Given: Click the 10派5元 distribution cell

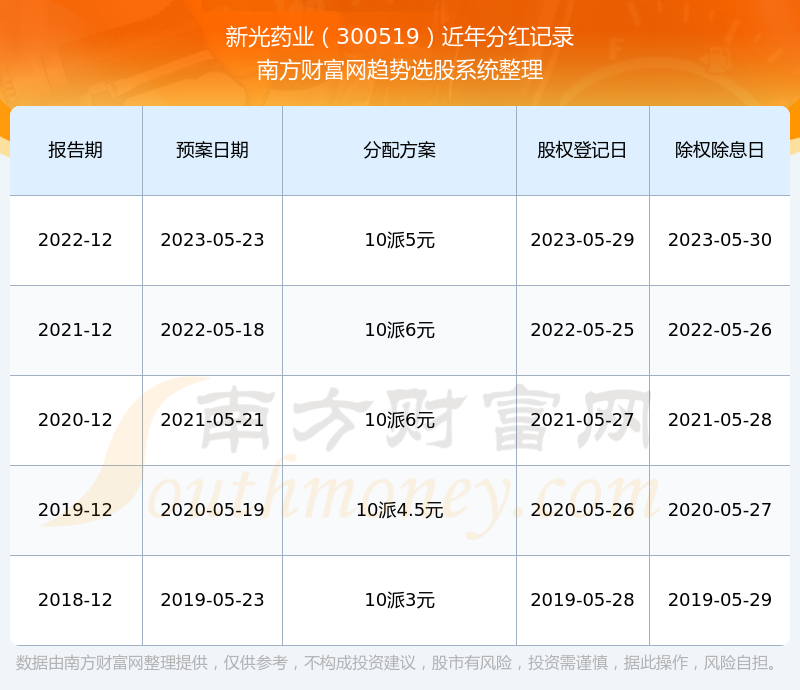Looking at the screenshot, I should click(399, 240).
